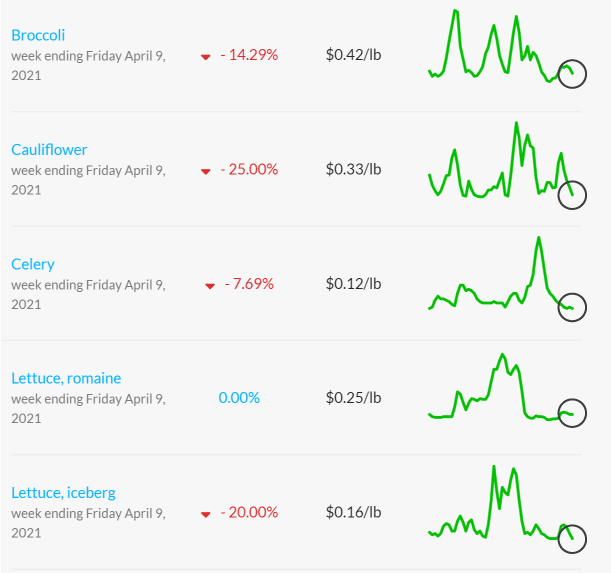The height and width of the screenshot is (573, 611).
Task: Click the Broccoli price trend chart
Action: click(507, 49)
